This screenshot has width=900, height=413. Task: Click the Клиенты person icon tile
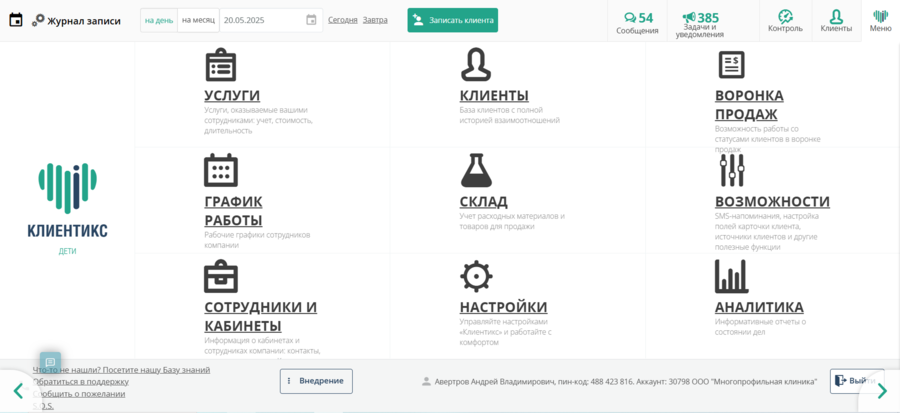point(475,65)
